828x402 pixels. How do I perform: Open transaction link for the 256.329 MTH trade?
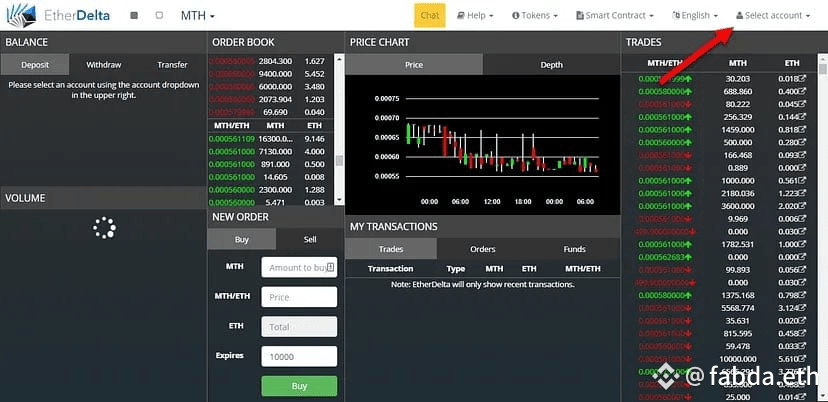[x=803, y=117]
